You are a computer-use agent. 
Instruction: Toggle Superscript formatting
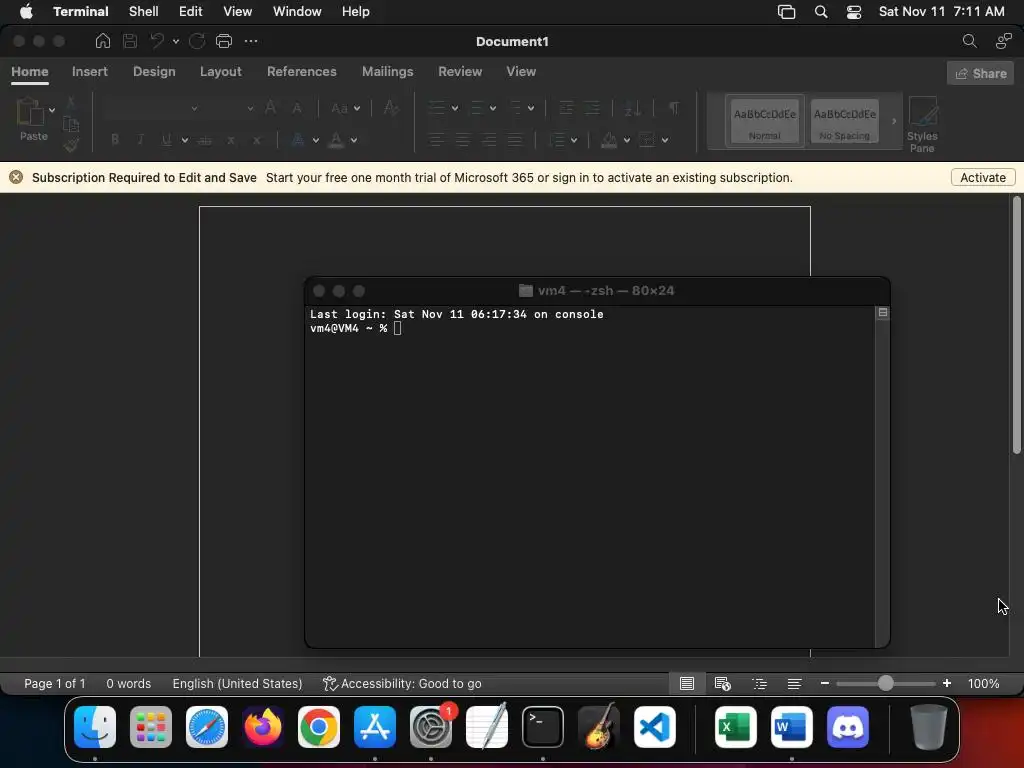point(257,140)
